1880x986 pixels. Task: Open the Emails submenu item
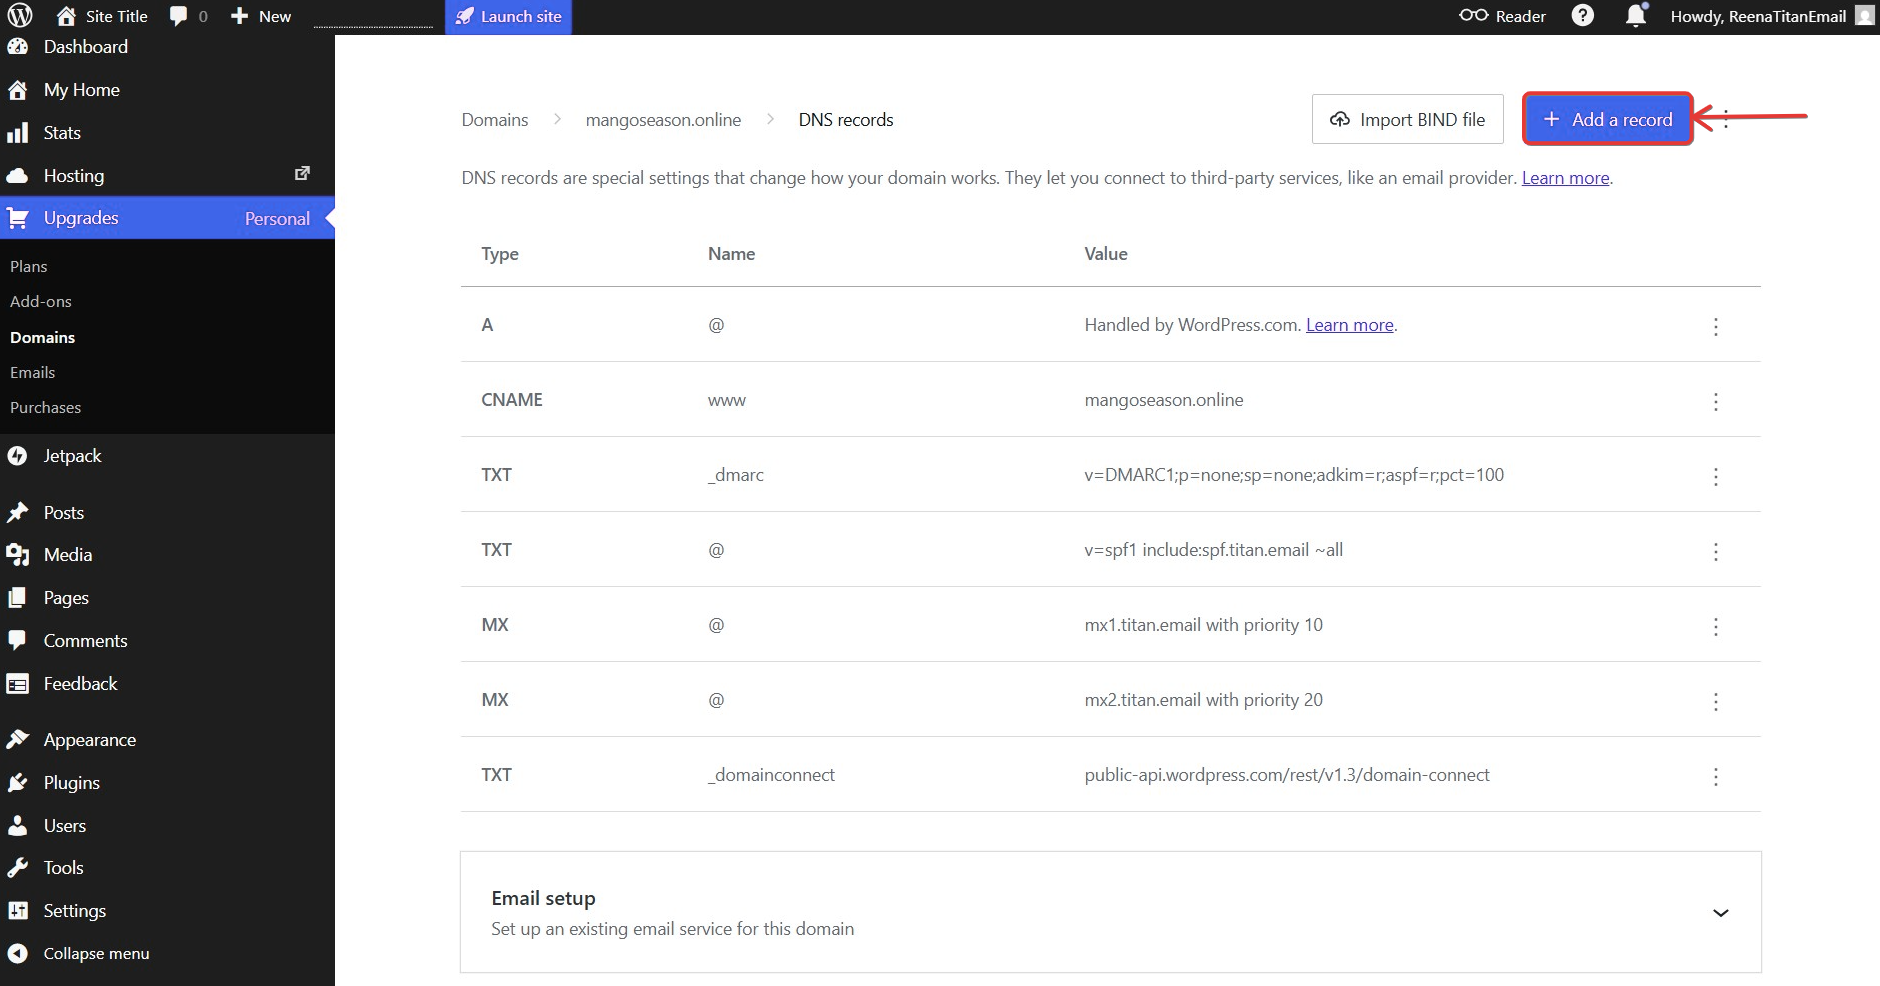pos(33,373)
